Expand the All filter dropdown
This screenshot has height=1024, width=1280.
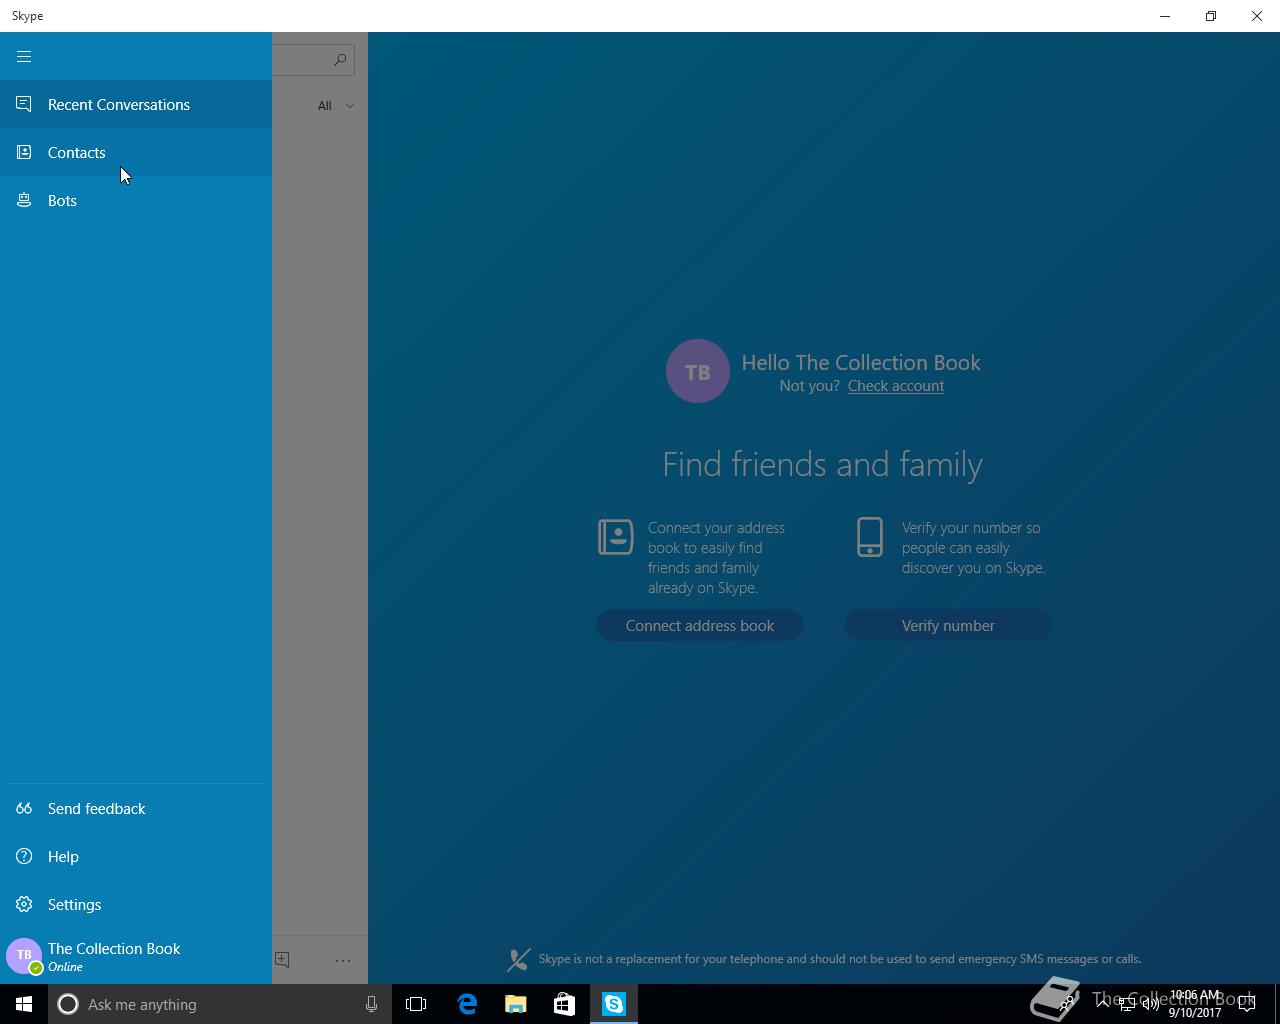pos(336,105)
